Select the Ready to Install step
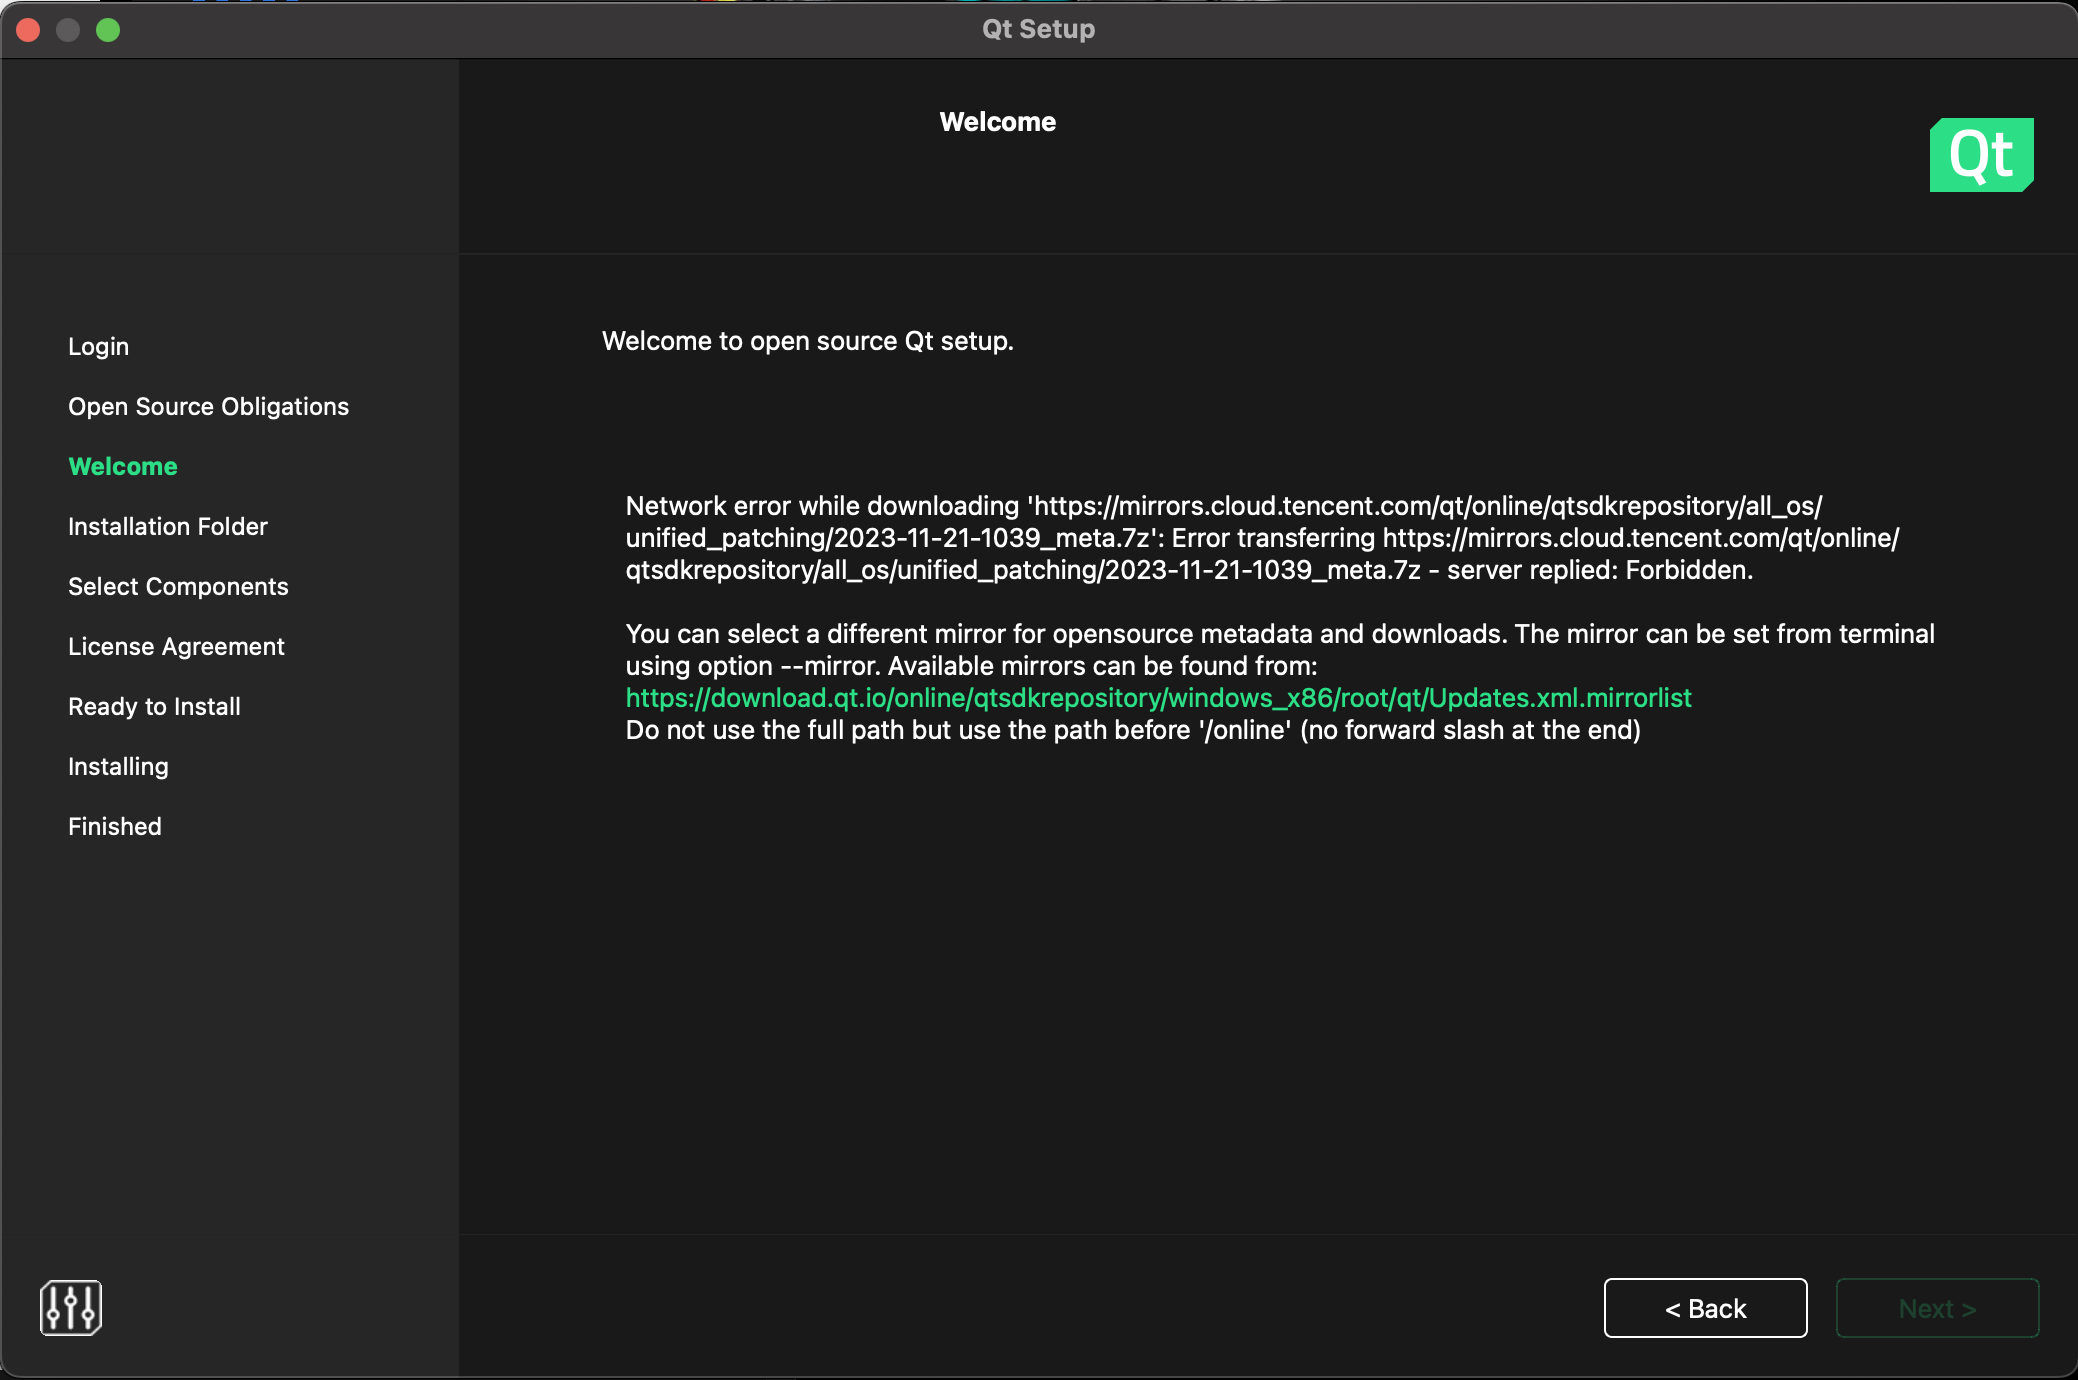2078x1380 pixels. coord(154,706)
